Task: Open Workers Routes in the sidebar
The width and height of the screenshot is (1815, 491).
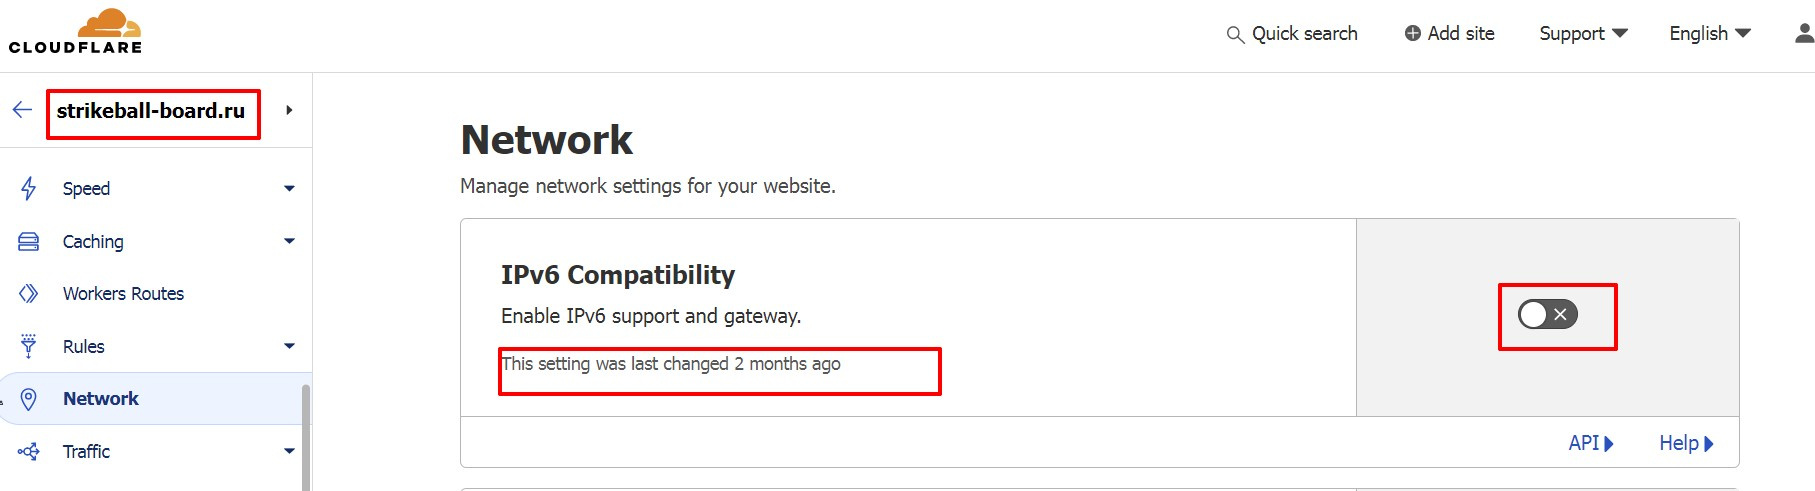Action: coord(123,293)
